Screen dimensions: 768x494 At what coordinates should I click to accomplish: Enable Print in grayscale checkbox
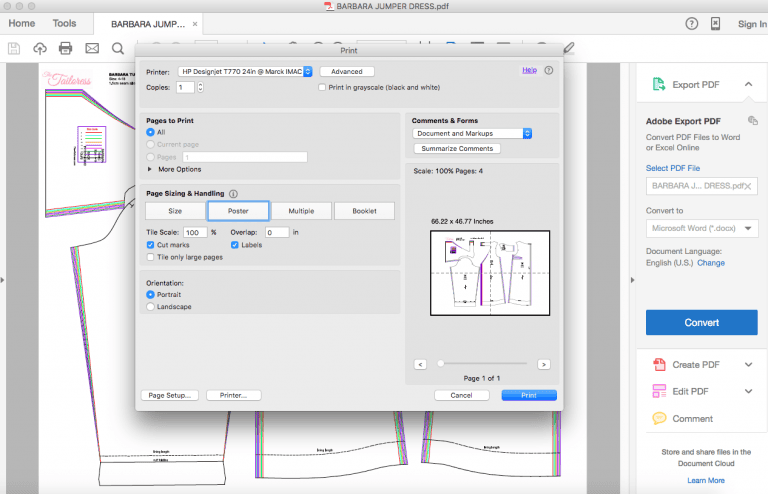click(322, 87)
